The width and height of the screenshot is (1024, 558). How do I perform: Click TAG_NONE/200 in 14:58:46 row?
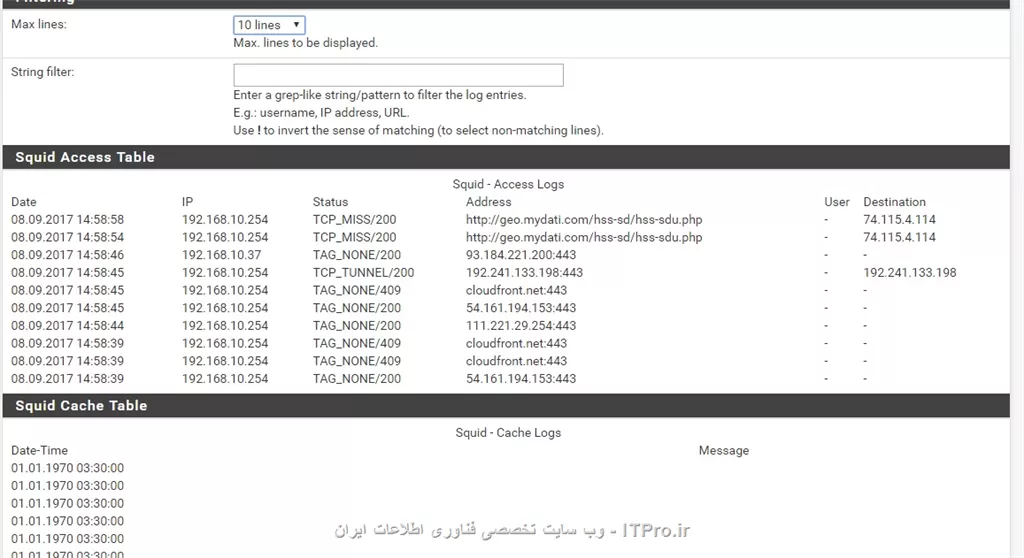[357, 255]
